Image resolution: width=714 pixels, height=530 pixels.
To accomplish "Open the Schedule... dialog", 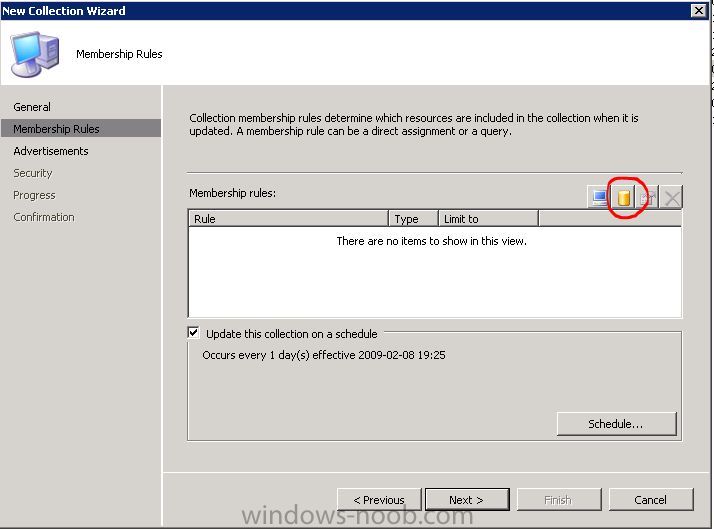I will [617, 424].
